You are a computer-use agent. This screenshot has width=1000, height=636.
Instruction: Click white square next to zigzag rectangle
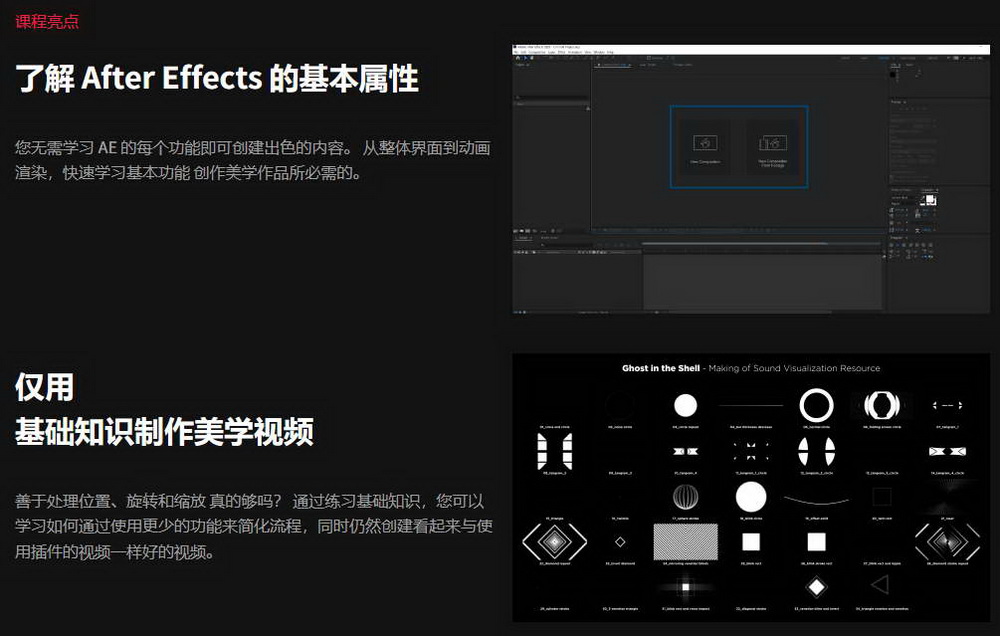coord(751,542)
